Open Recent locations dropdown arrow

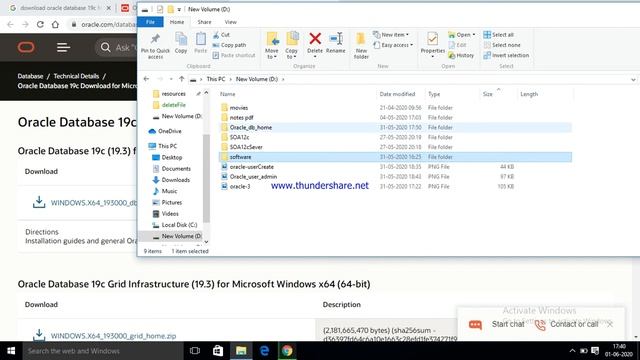pos(171,79)
